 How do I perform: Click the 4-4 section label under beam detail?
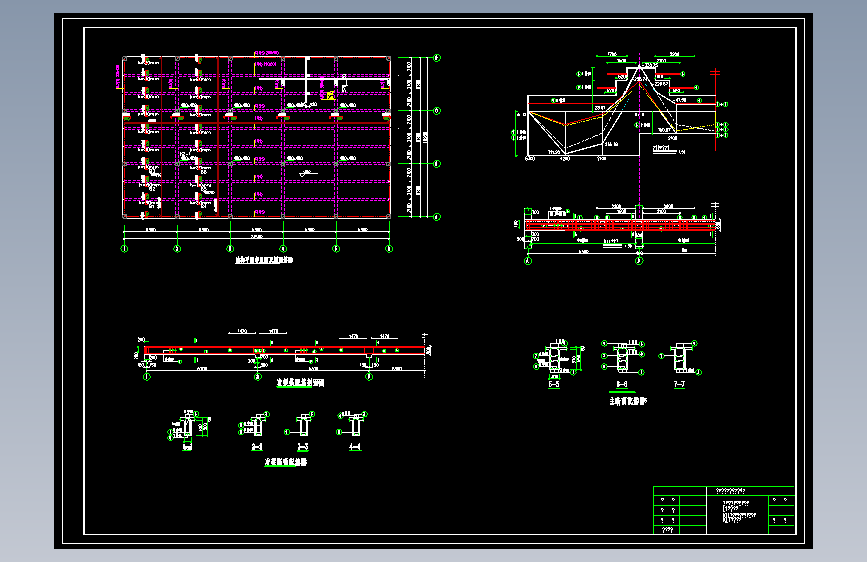tap(355, 447)
